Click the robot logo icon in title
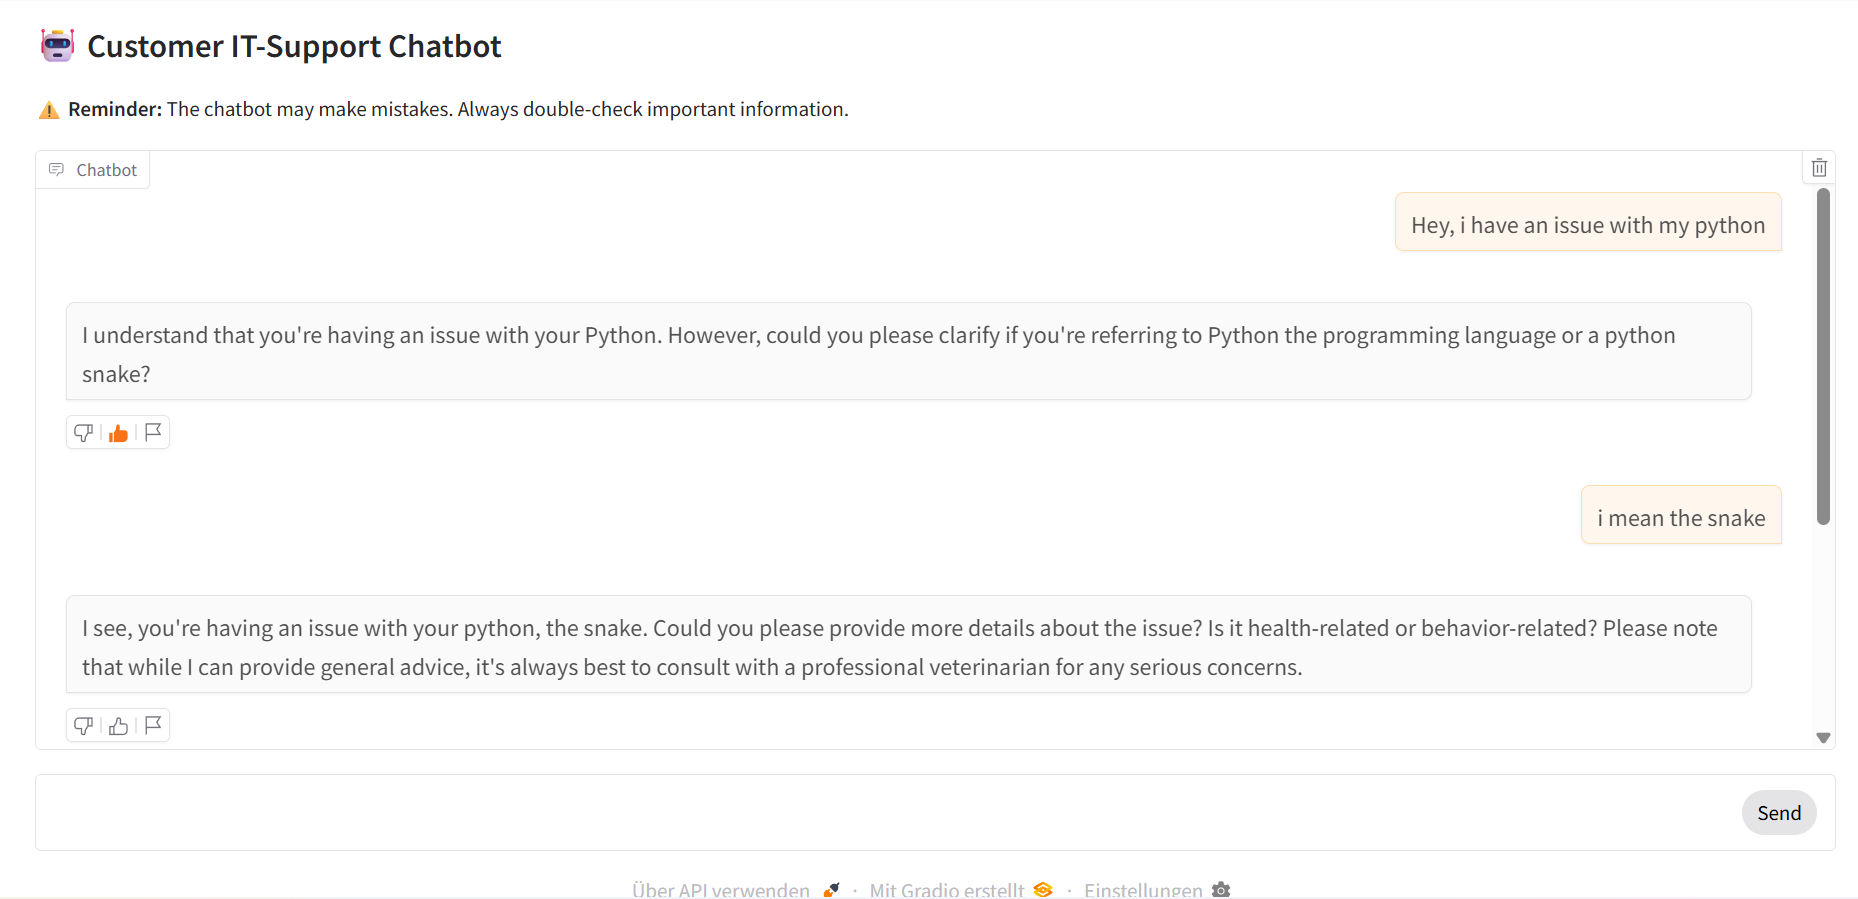 [x=58, y=46]
